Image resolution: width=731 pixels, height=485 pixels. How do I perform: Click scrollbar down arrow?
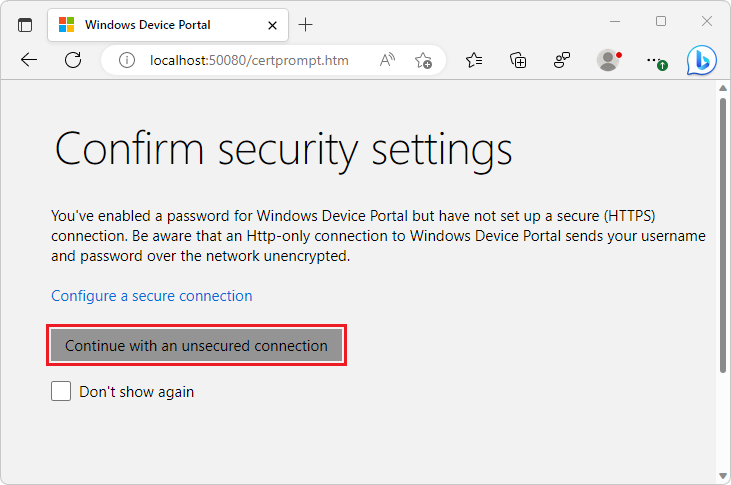pyautogui.click(x=723, y=476)
